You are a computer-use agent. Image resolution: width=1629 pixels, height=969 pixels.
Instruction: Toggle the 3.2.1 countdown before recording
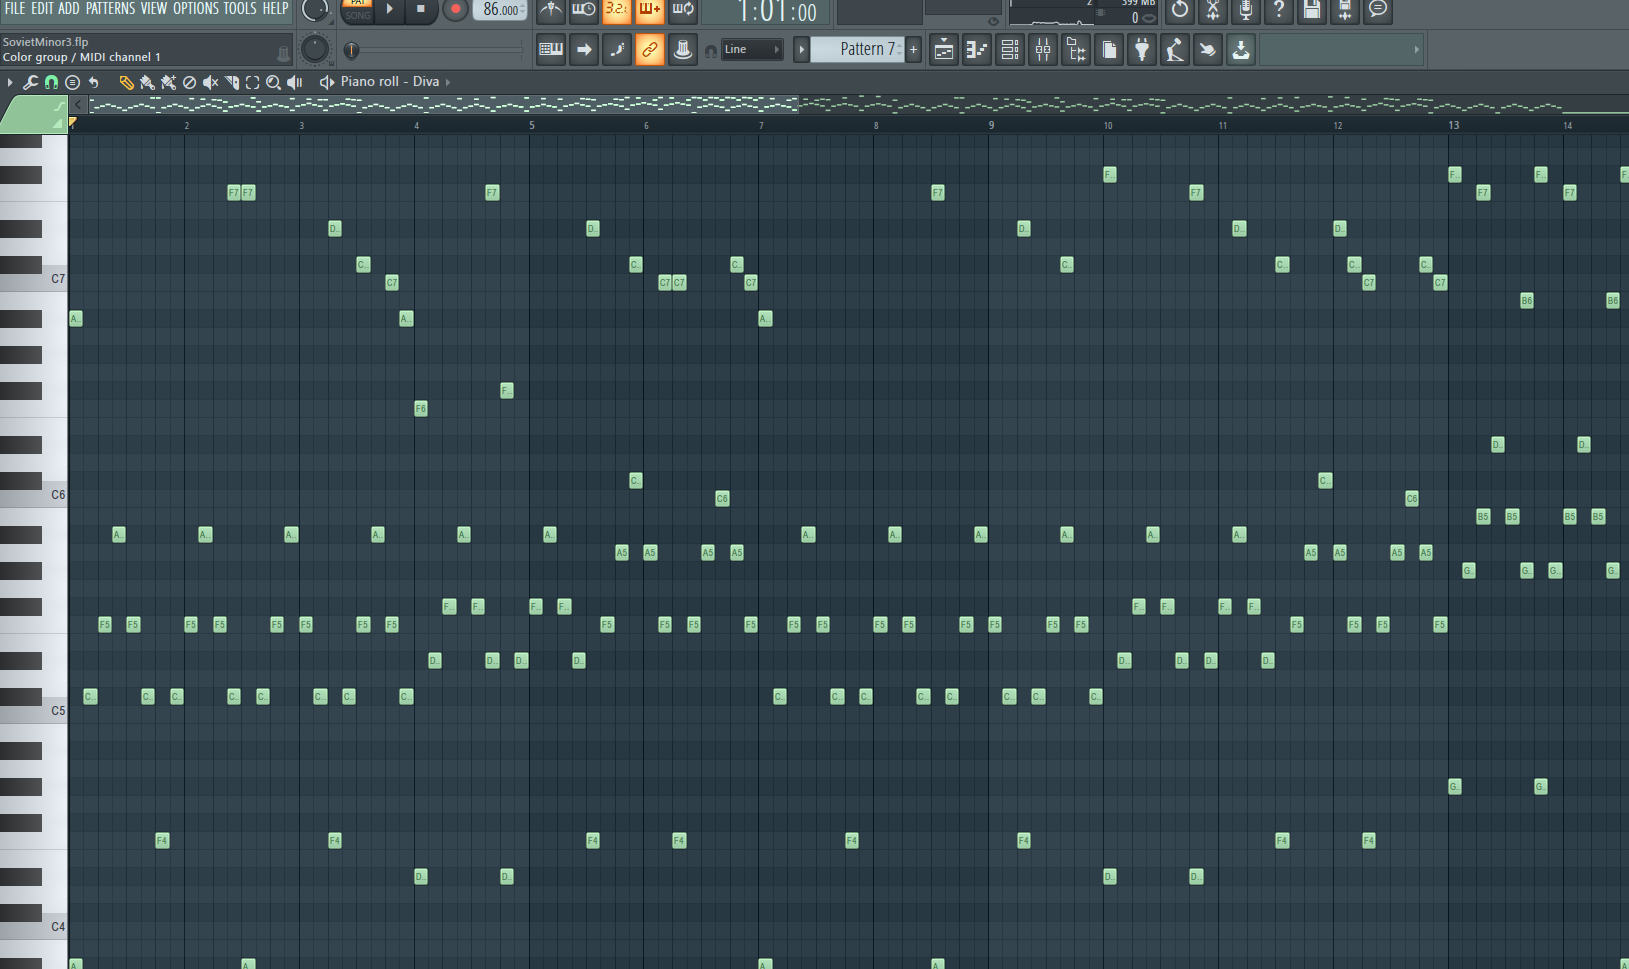[x=616, y=10]
